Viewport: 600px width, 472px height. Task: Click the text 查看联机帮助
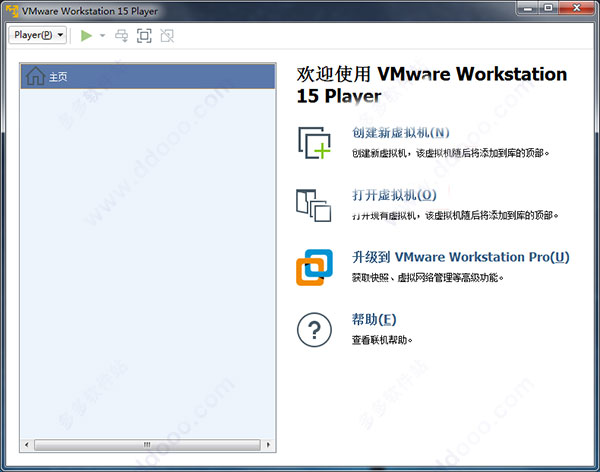pyautogui.click(x=382, y=340)
